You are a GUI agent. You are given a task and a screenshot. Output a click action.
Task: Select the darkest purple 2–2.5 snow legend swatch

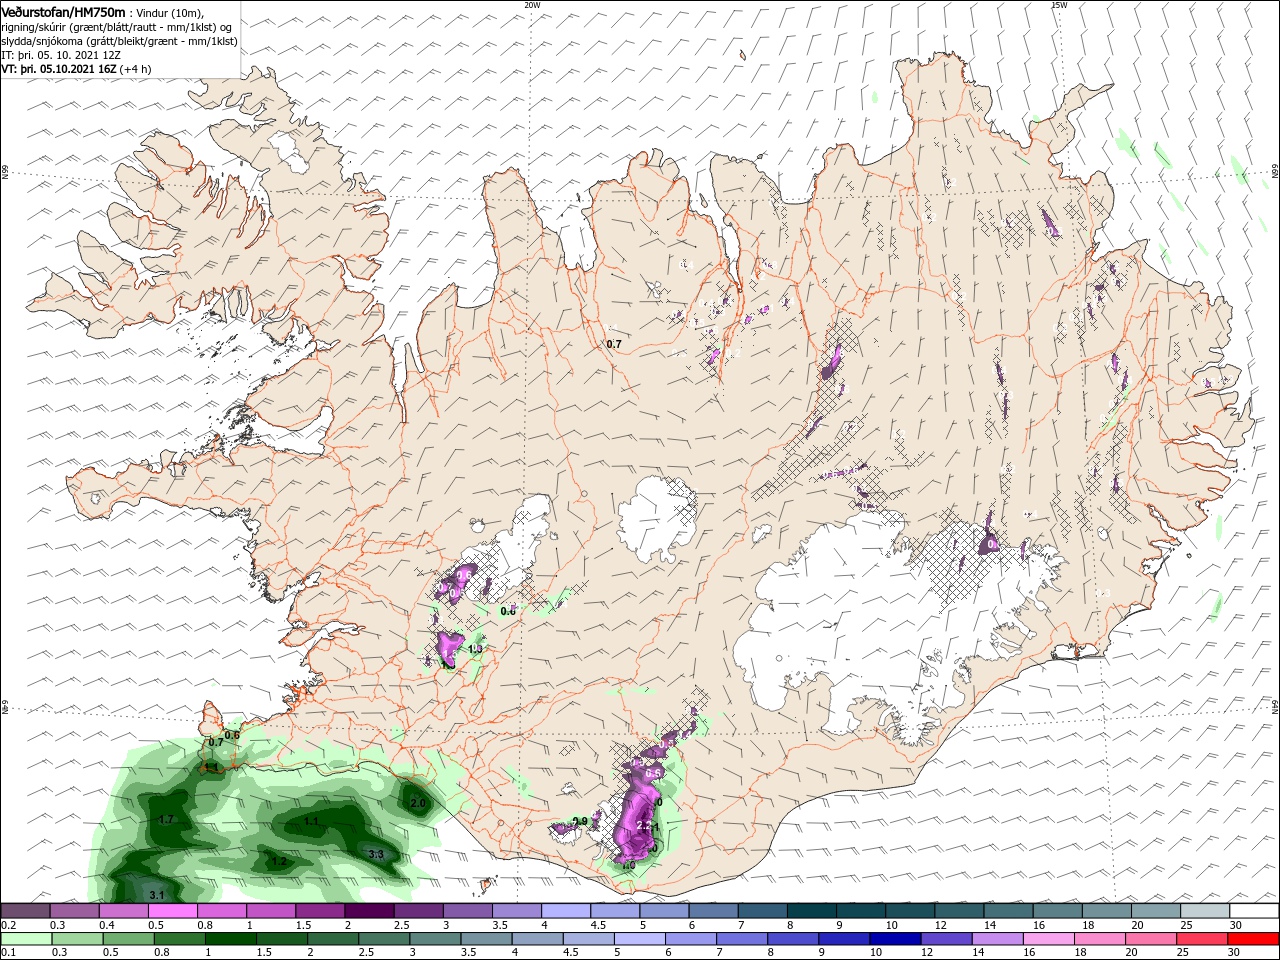coord(368,911)
